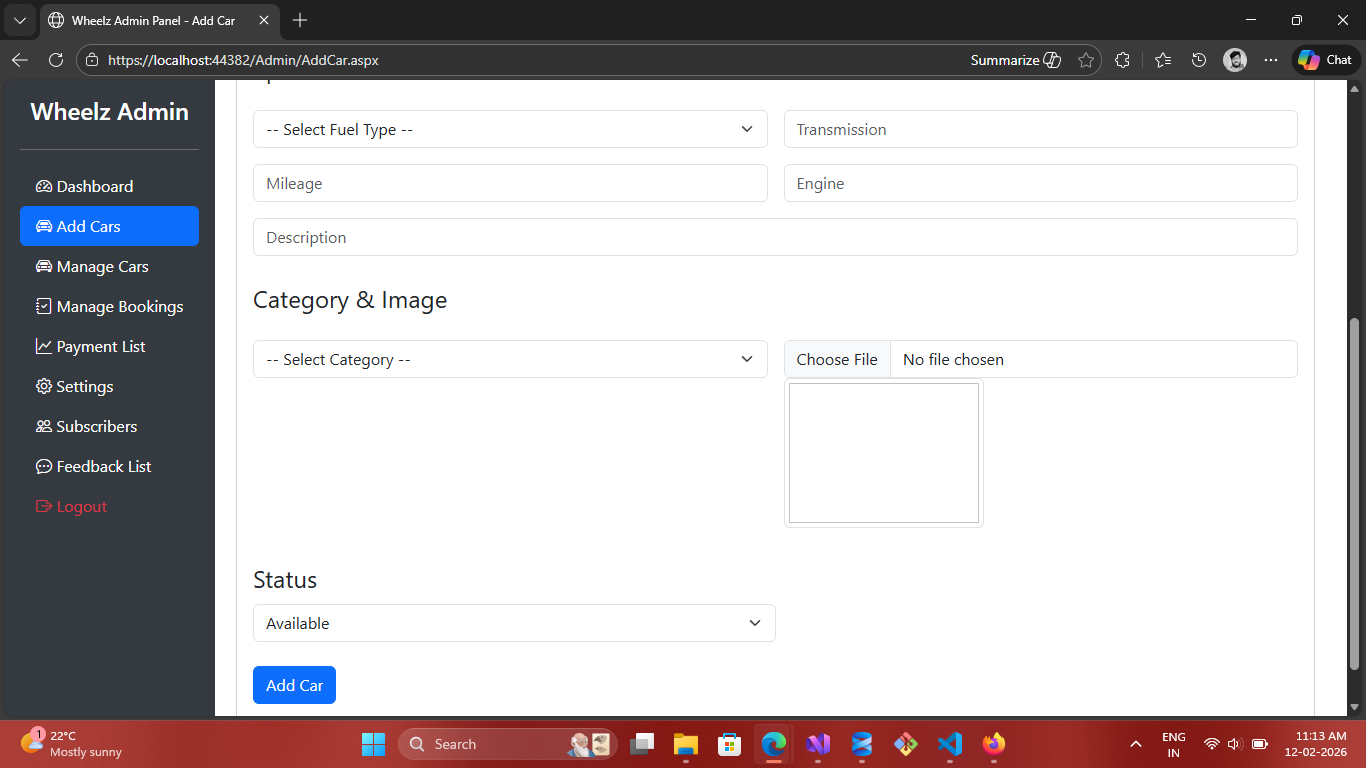Open Visual Studio from the taskbar

(x=818, y=744)
